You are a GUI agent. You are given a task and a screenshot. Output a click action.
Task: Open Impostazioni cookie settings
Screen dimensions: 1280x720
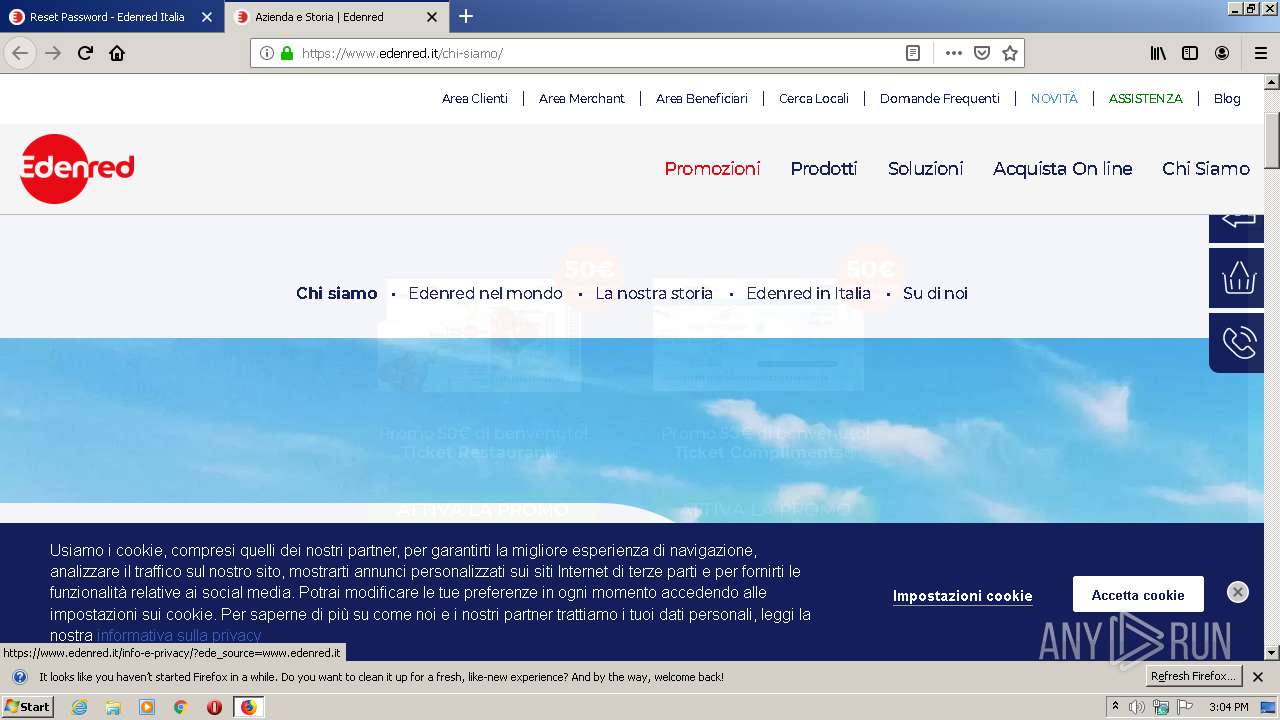(962, 595)
